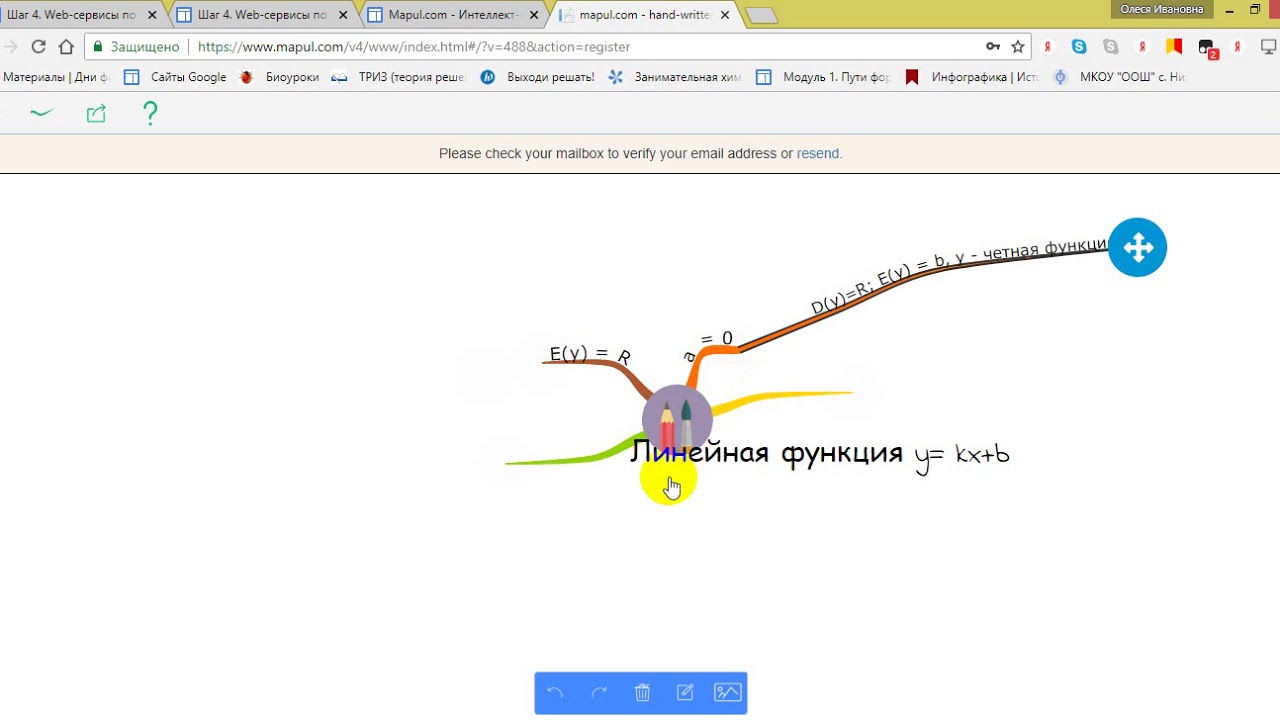This screenshot has height=720, width=1280.
Task: Open the "ТРИЗ (теория реше" bookmark
Action: 398,77
